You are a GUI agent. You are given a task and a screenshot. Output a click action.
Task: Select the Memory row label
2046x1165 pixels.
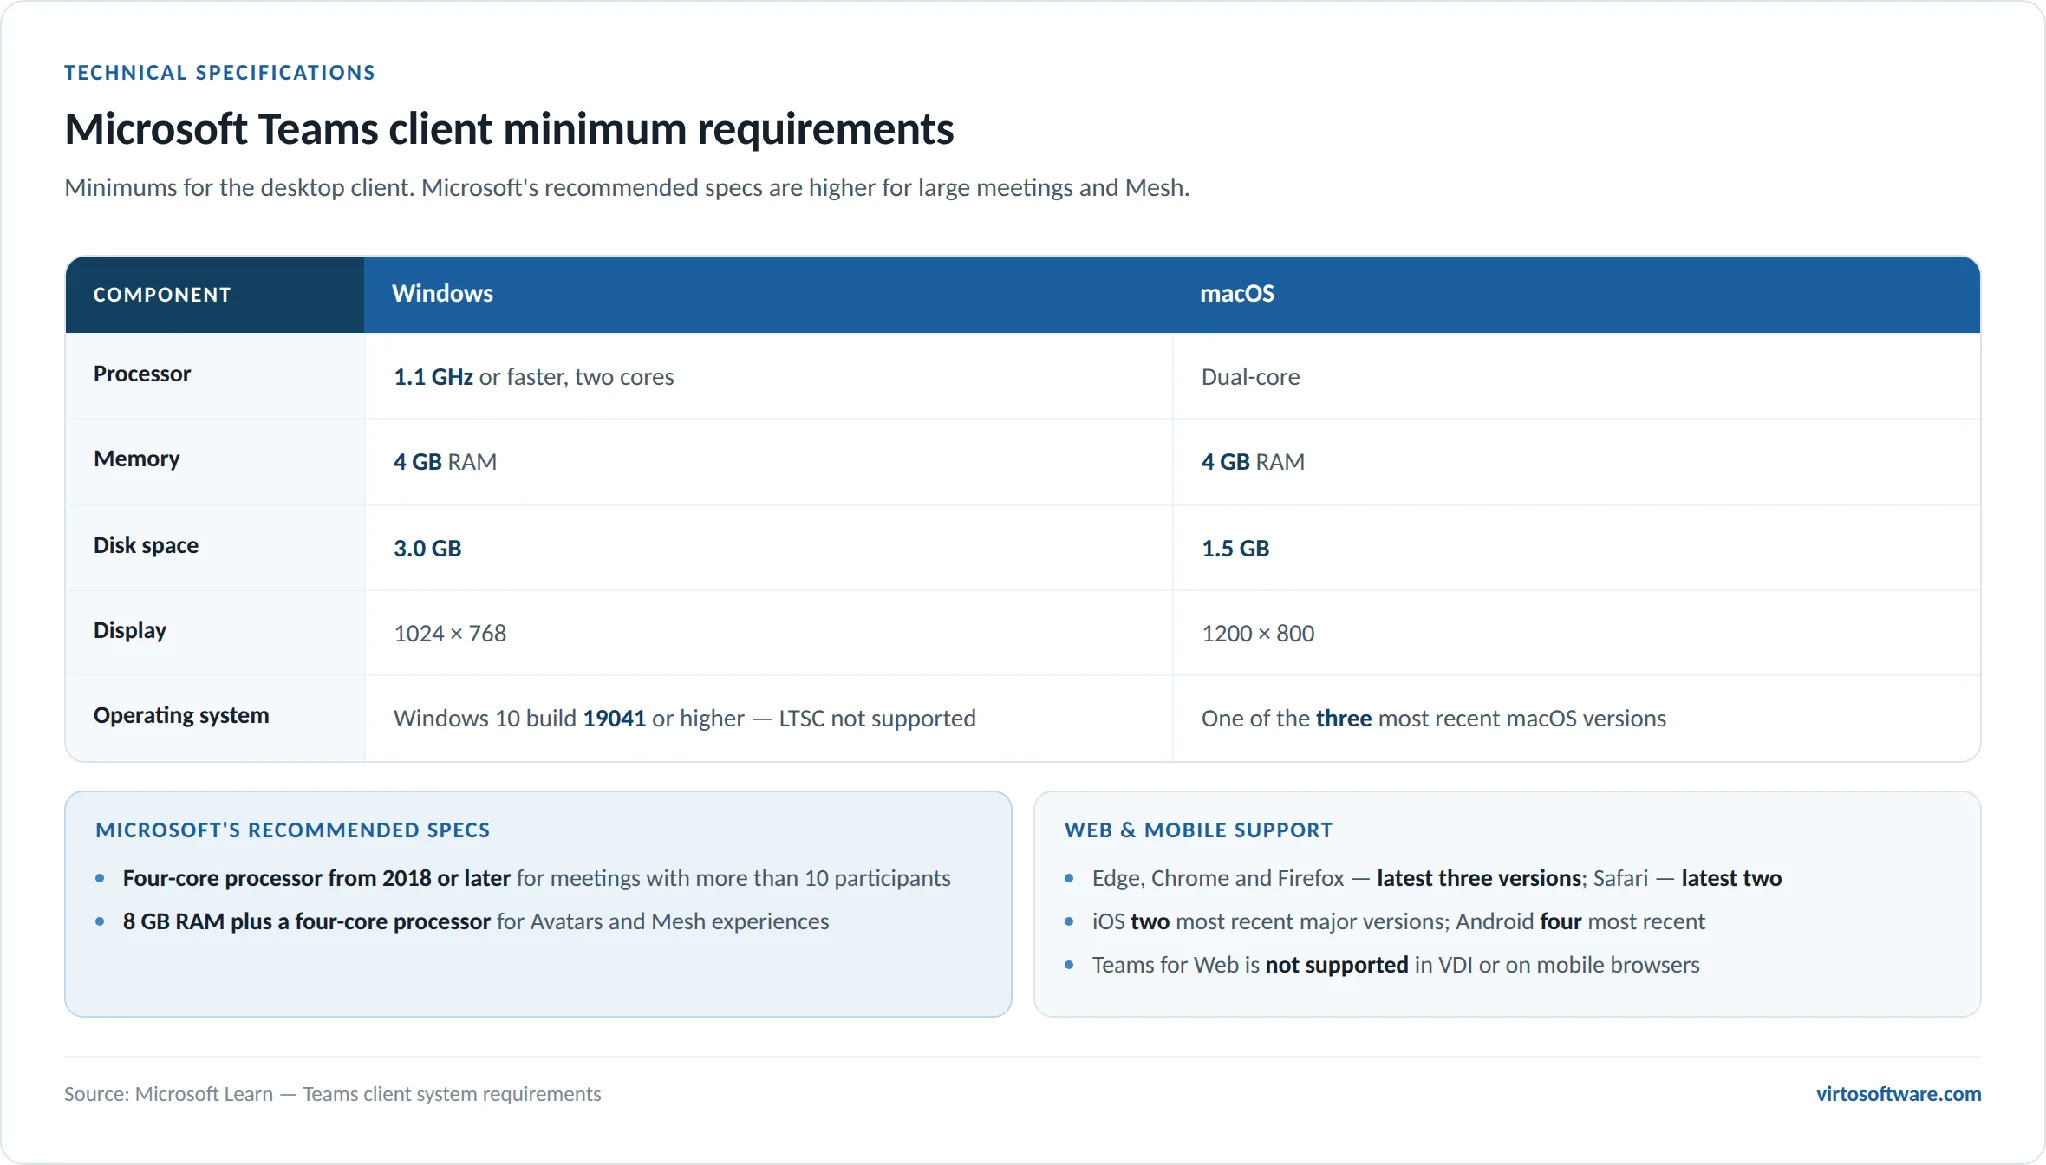136,459
